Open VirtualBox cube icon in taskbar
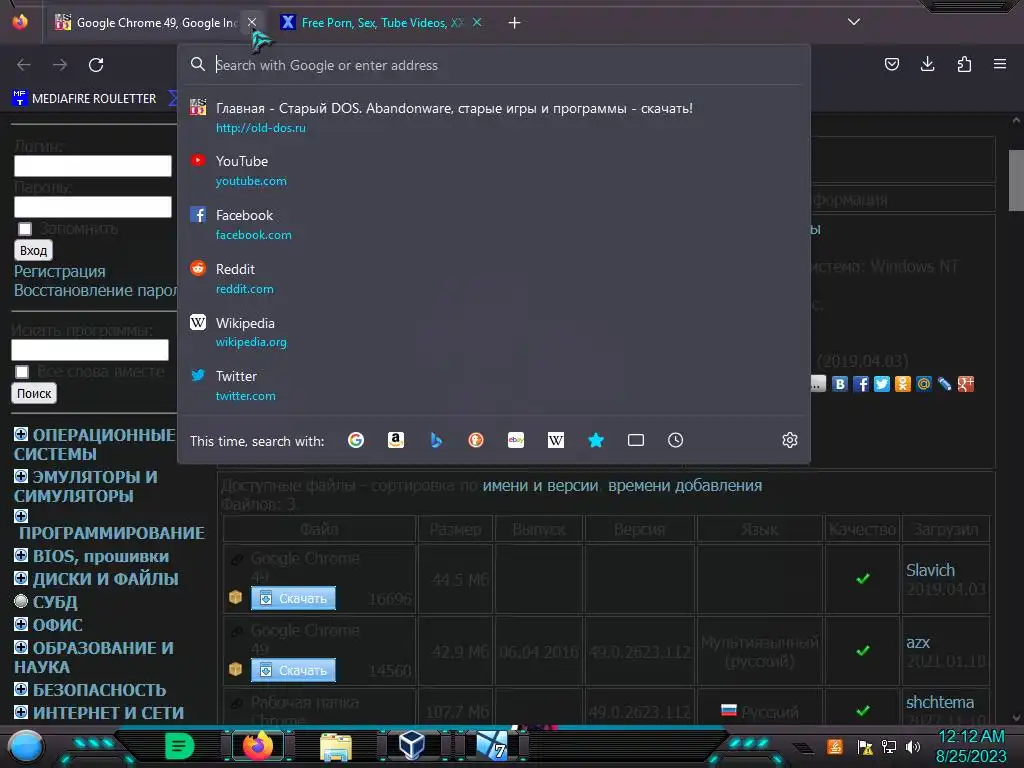 411,745
